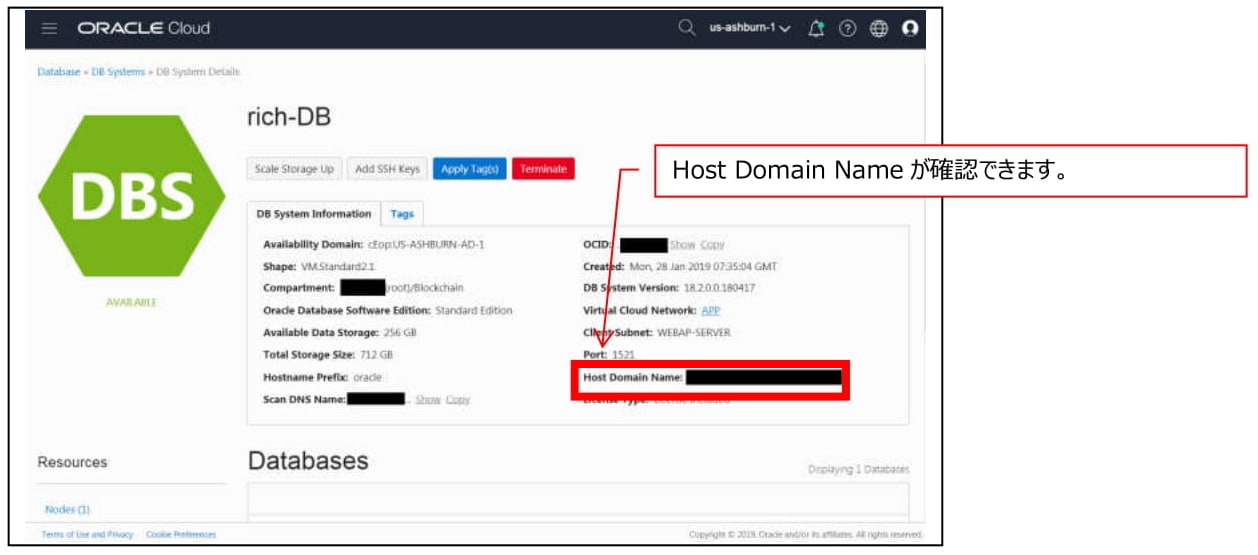This screenshot has height=555, width=1258.
Task: Go to DB Systems breadcrumb link
Action: click(x=118, y=72)
